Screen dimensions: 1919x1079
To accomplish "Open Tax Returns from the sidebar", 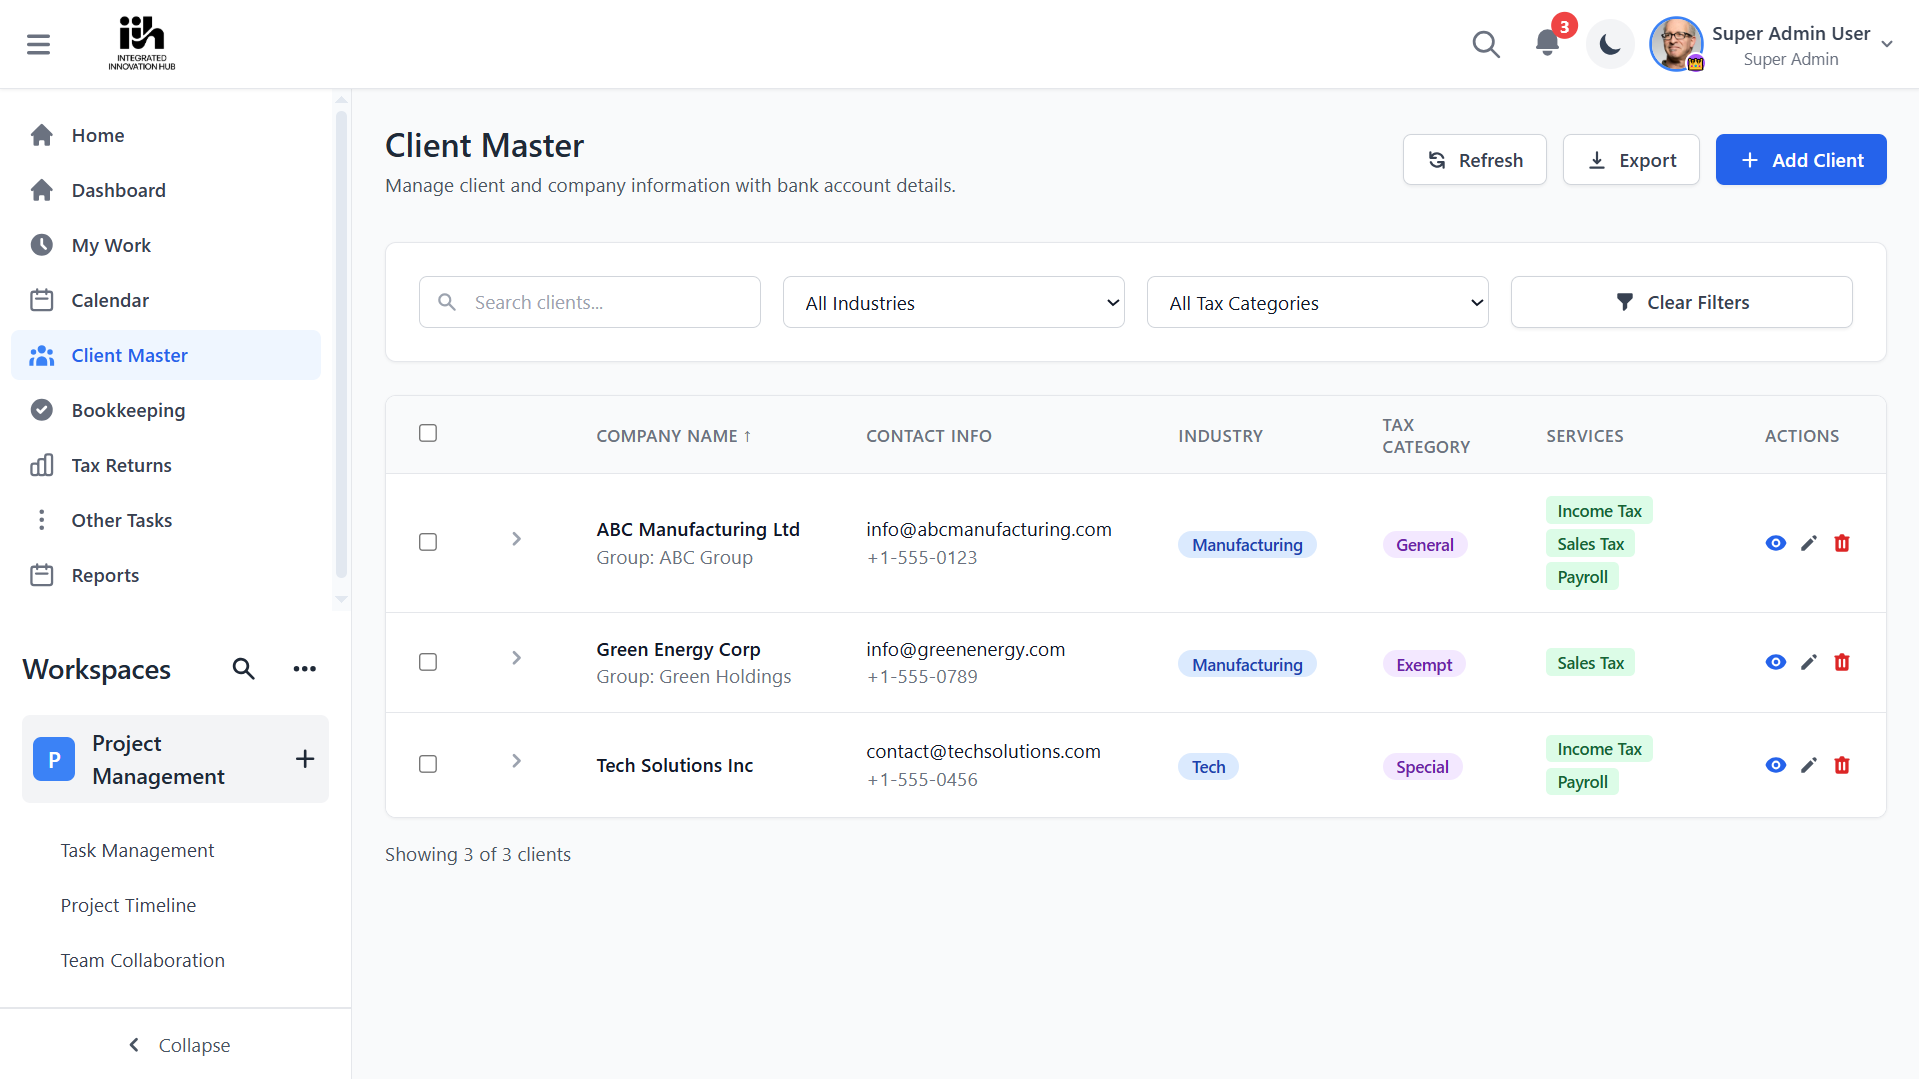I will click(x=121, y=465).
